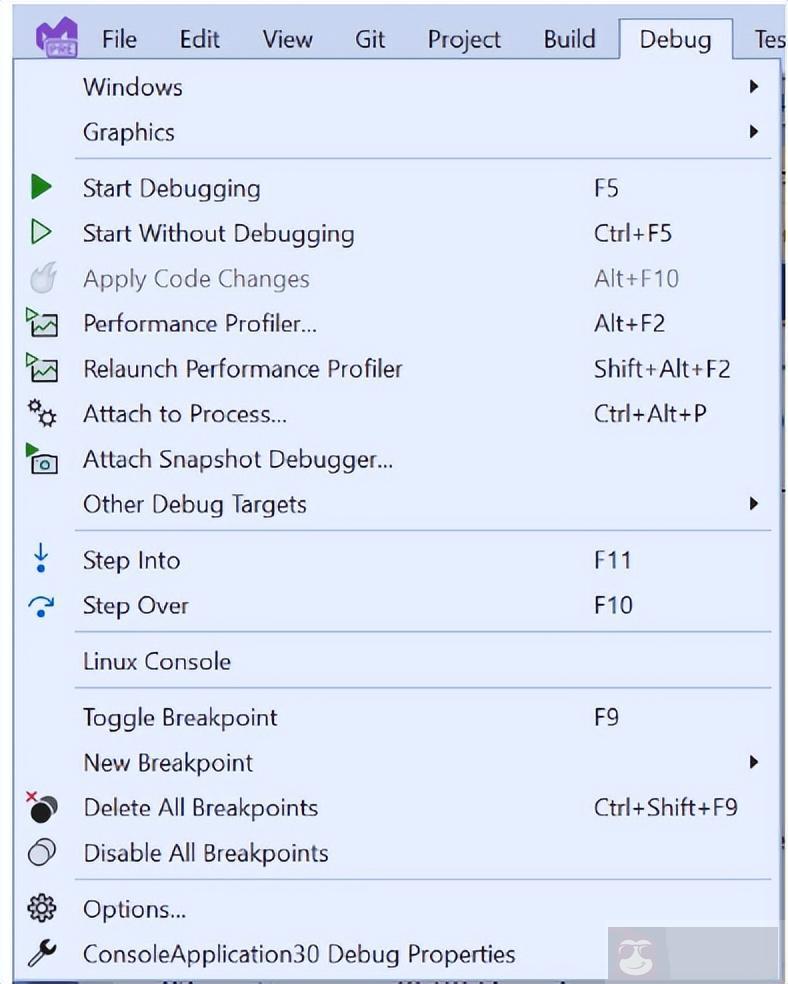Expand the New Breakpoint submenu
The height and width of the screenshot is (984, 788).
coord(753,762)
